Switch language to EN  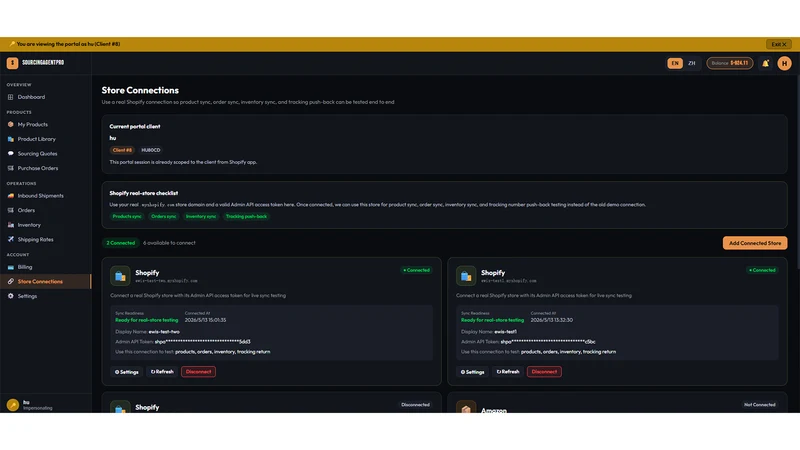coord(674,63)
